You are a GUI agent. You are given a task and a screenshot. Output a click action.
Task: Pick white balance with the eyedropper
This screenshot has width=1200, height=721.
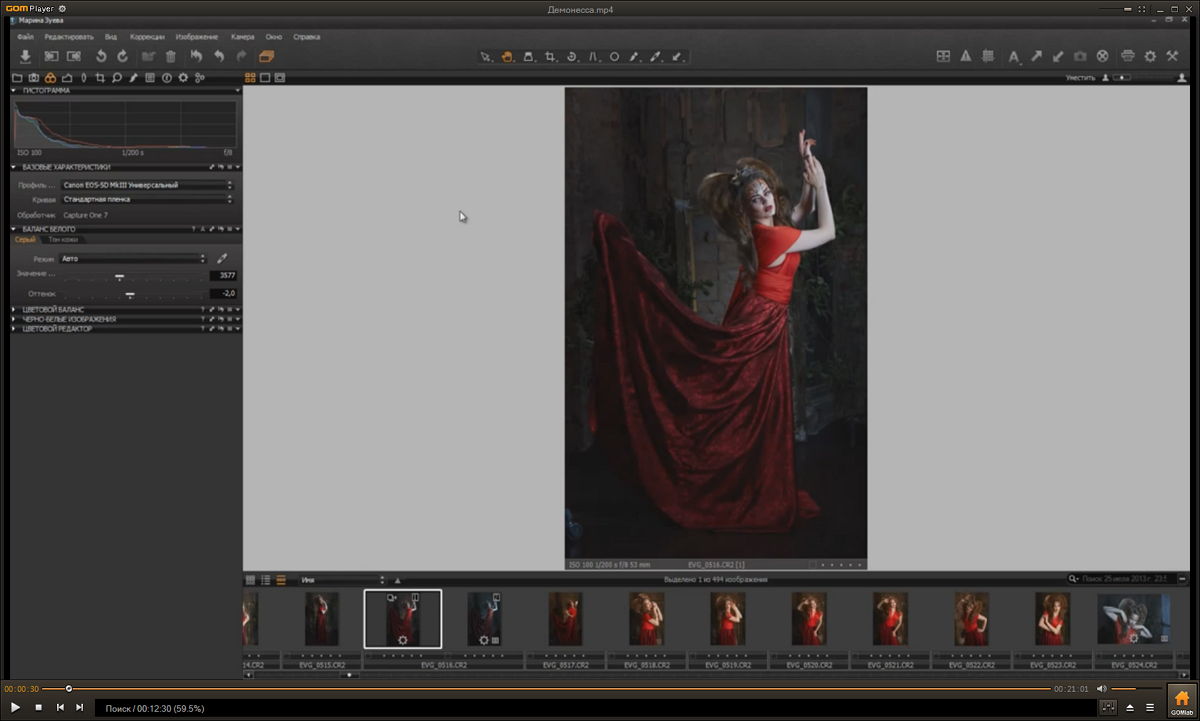point(222,259)
